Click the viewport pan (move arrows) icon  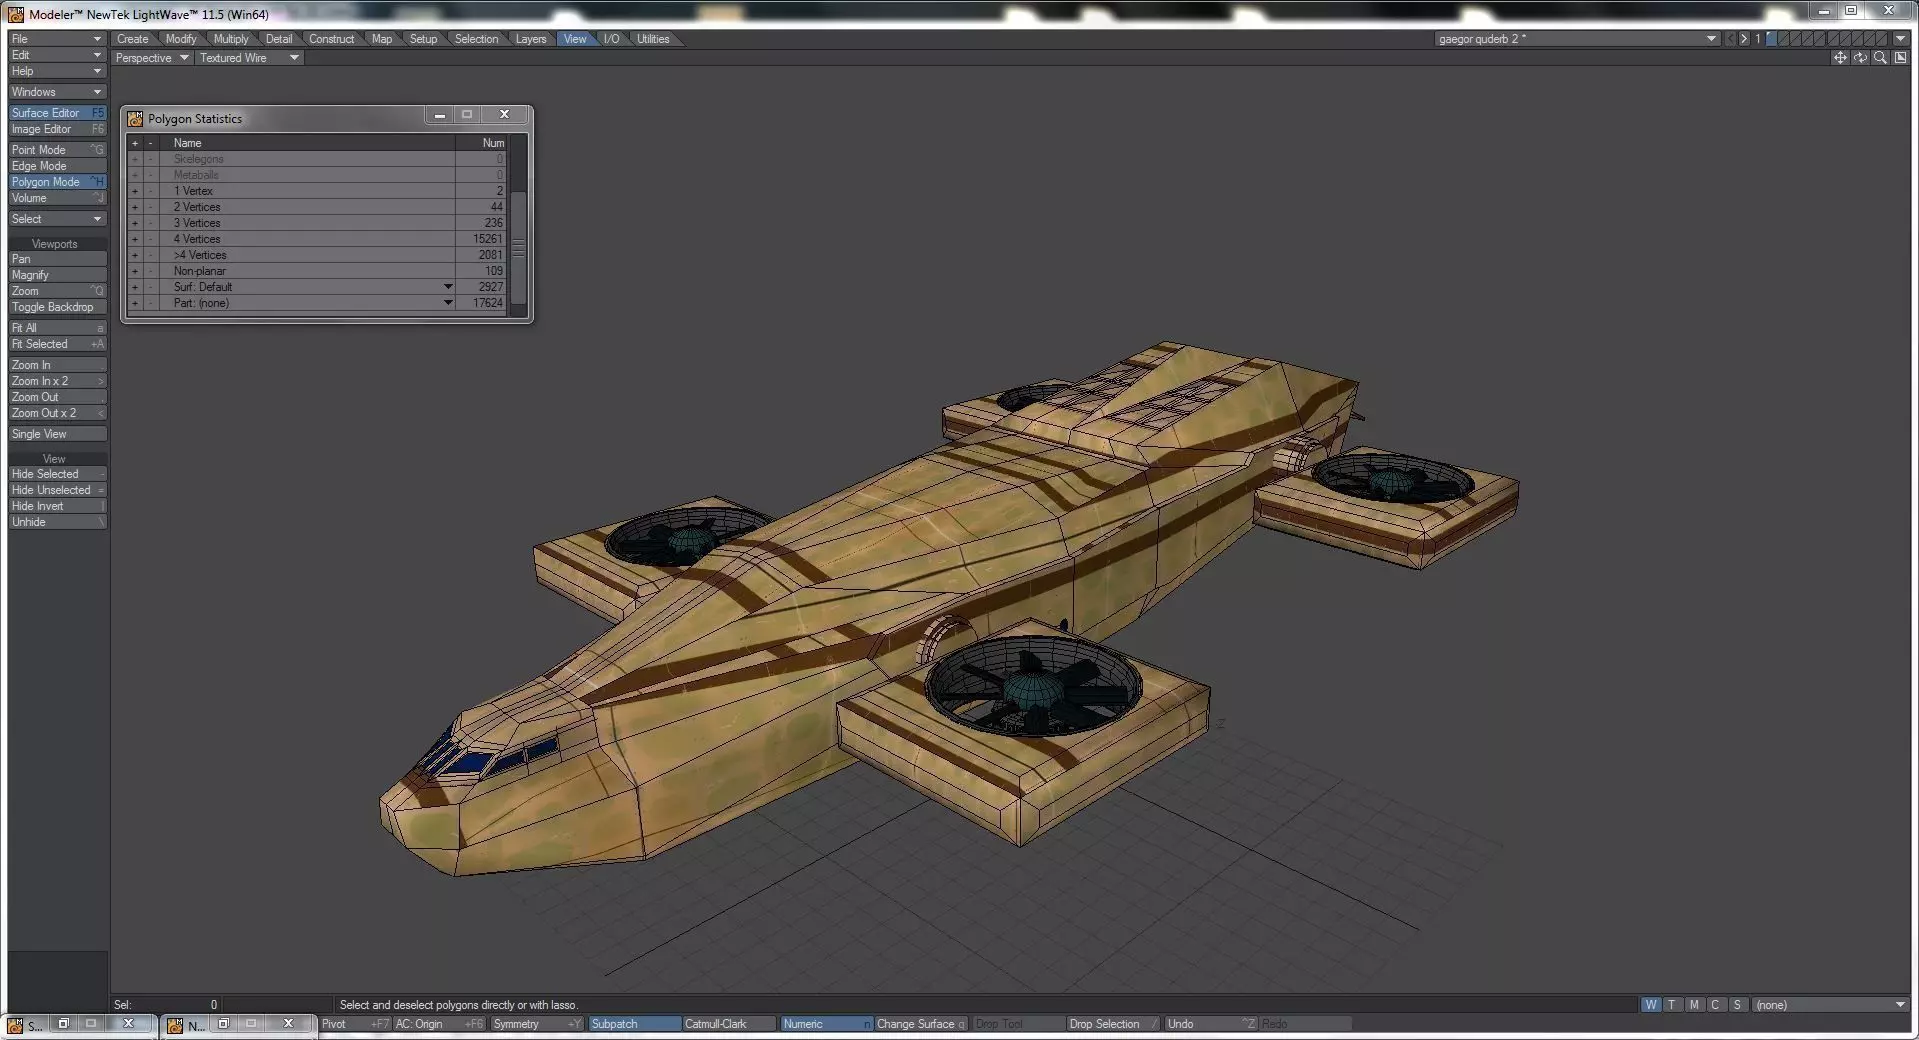click(1839, 58)
